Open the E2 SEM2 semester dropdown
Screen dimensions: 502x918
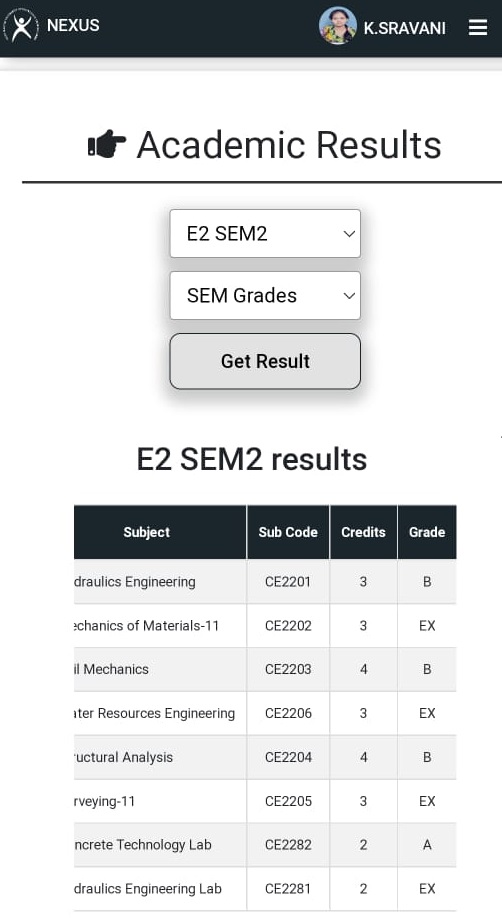[x=265, y=234]
